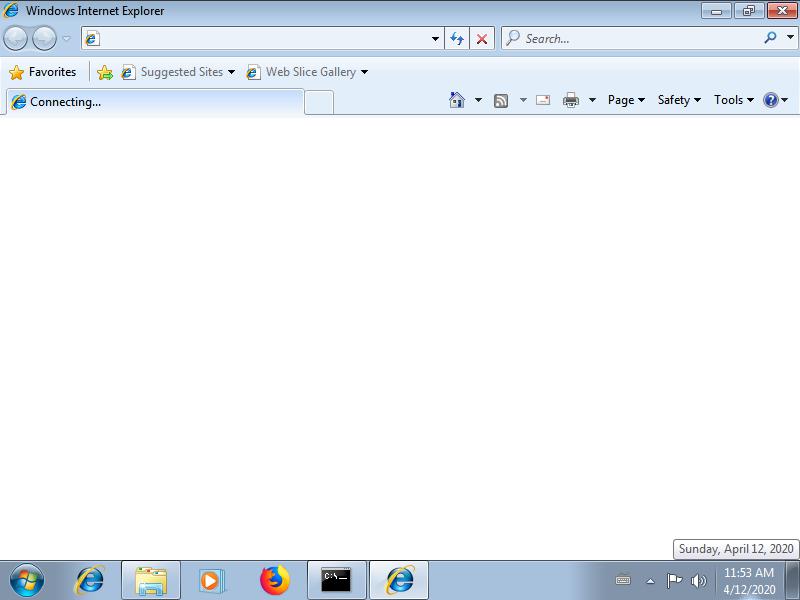
Task: Expand the address bar history dropdown
Action: point(435,39)
